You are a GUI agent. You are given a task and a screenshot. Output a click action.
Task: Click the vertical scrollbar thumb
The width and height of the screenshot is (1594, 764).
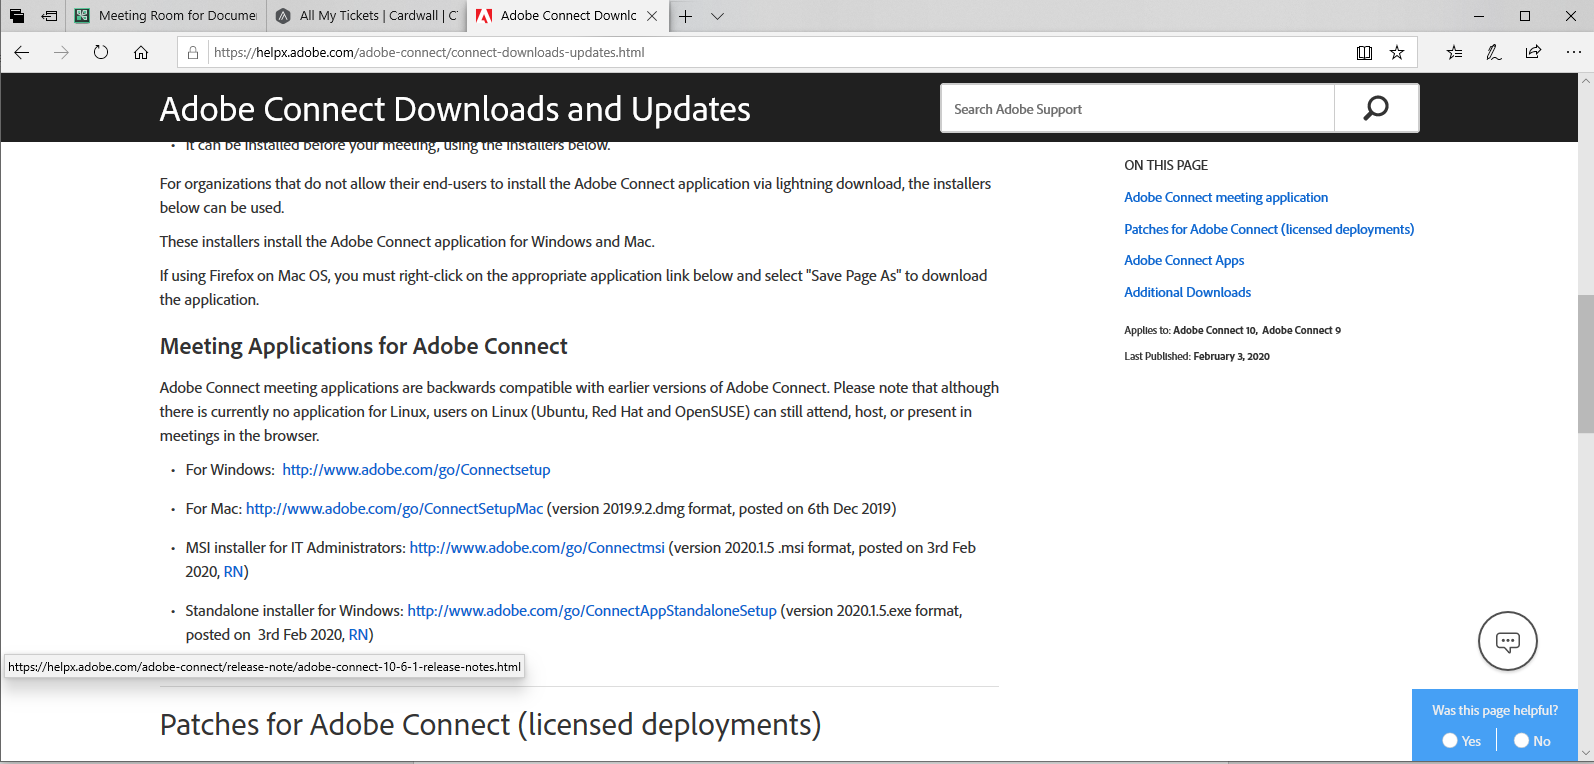[1585, 363]
